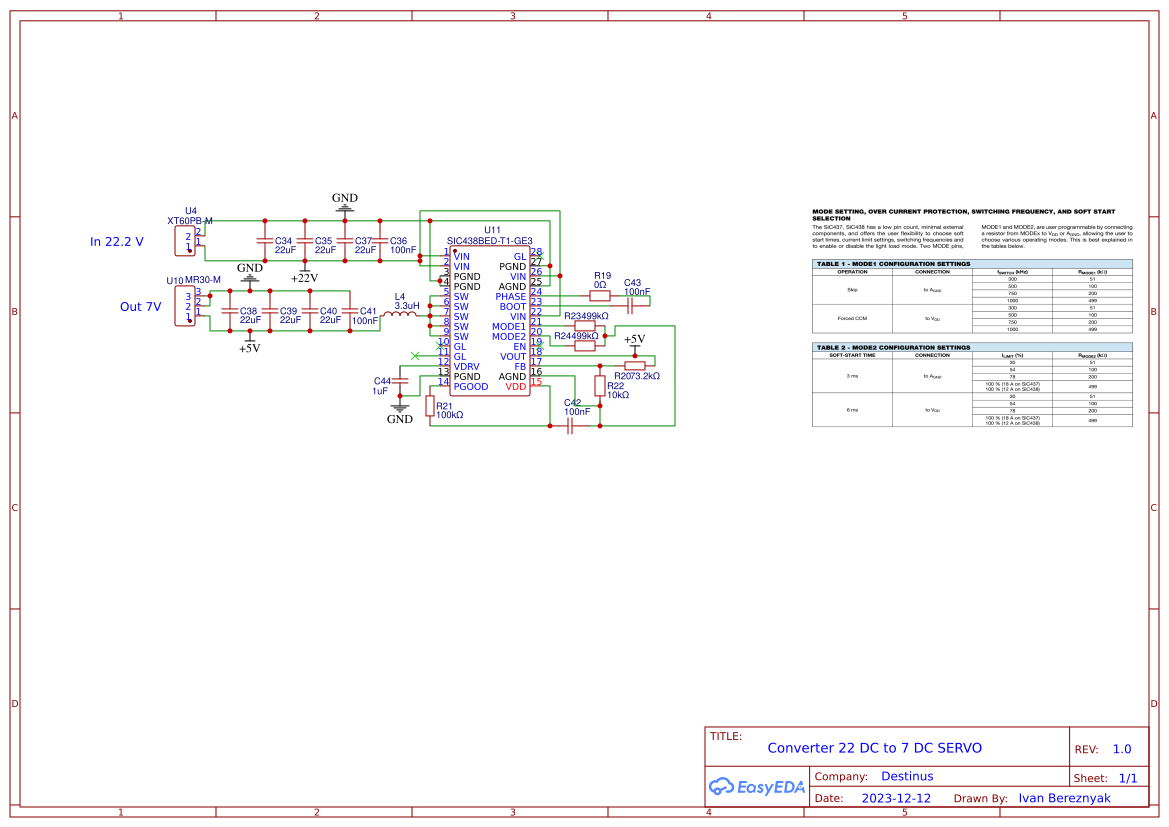Select the EasyEDA logo in title block
Viewport: 1169px width, 827px height.
(757, 787)
